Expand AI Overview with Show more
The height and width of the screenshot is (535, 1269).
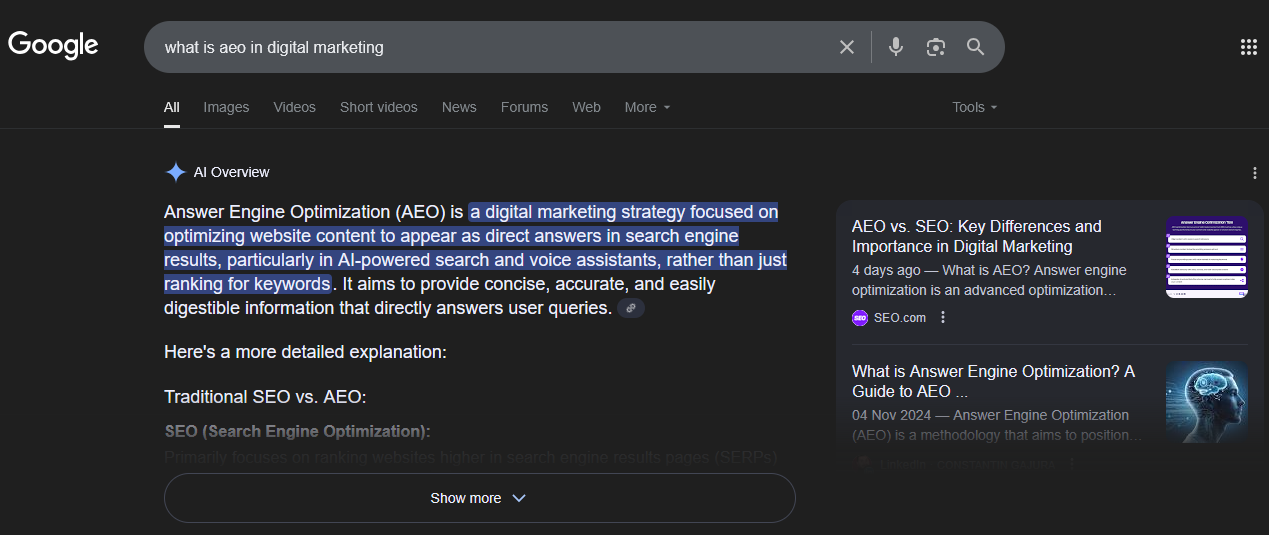tap(479, 498)
